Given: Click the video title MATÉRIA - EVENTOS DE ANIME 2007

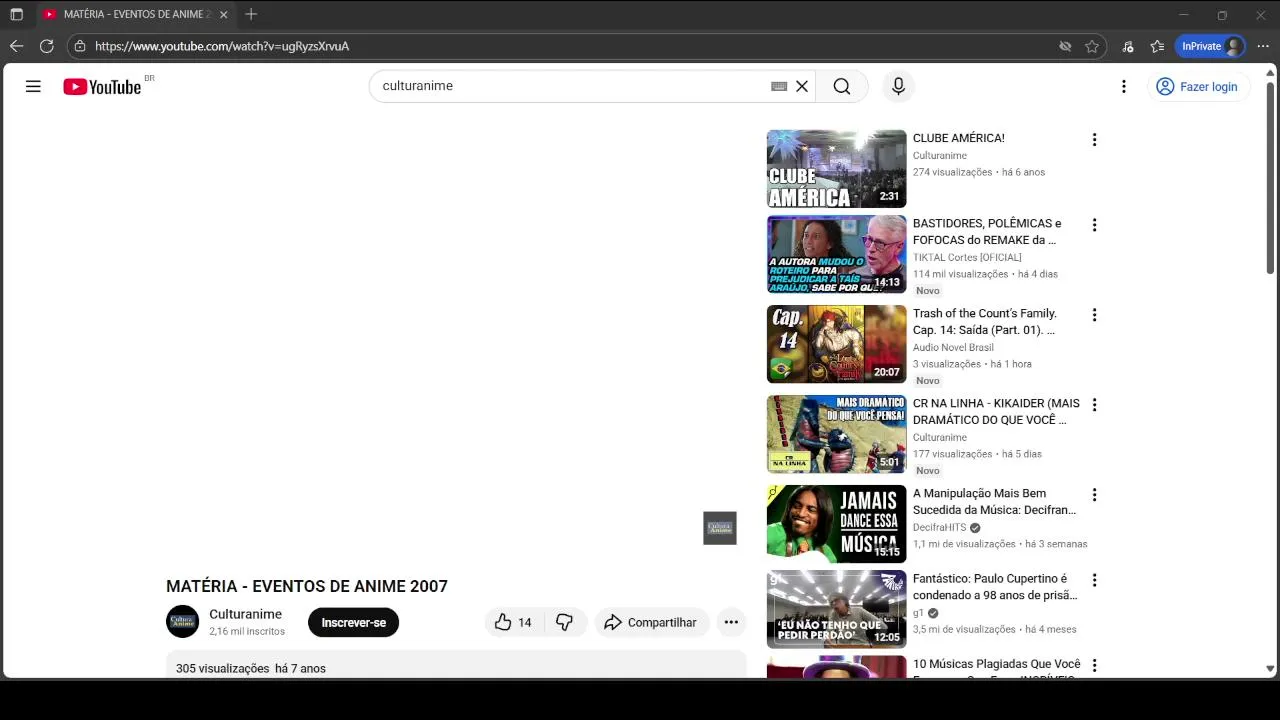Looking at the screenshot, I should coord(307,586).
